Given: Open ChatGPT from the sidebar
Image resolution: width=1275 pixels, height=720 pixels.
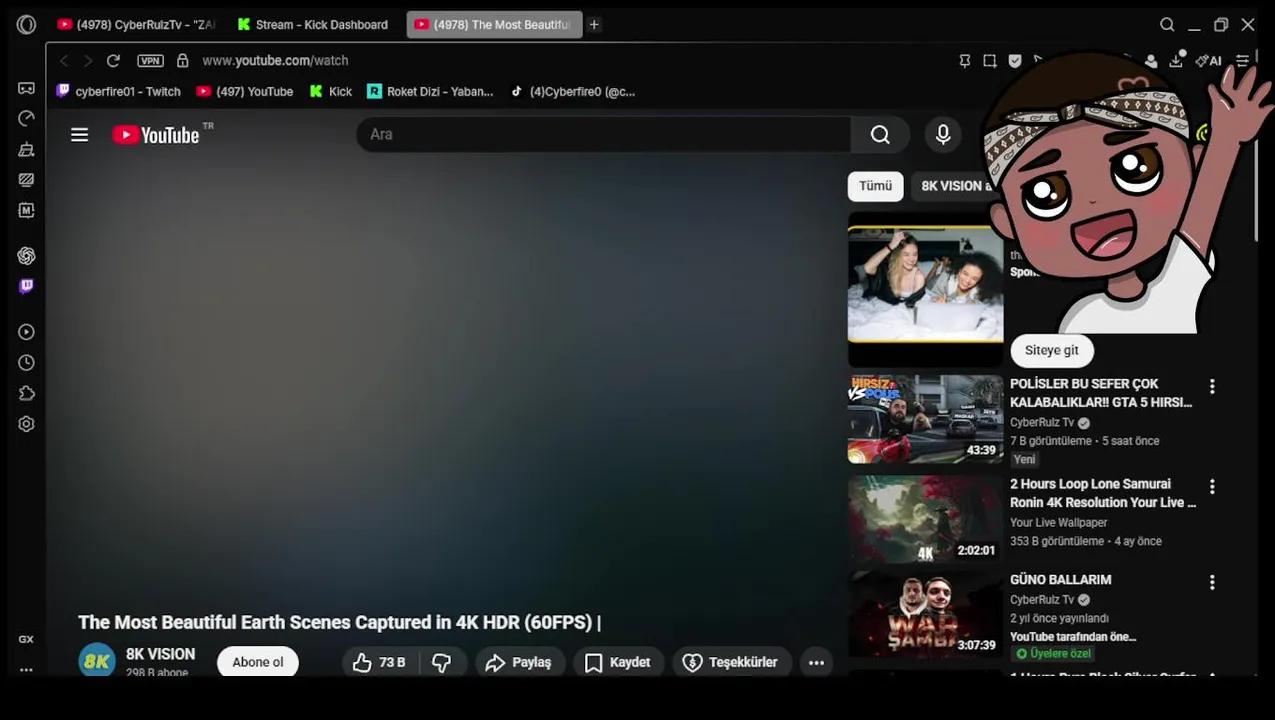Looking at the screenshot, I should (x=26, y=256).
